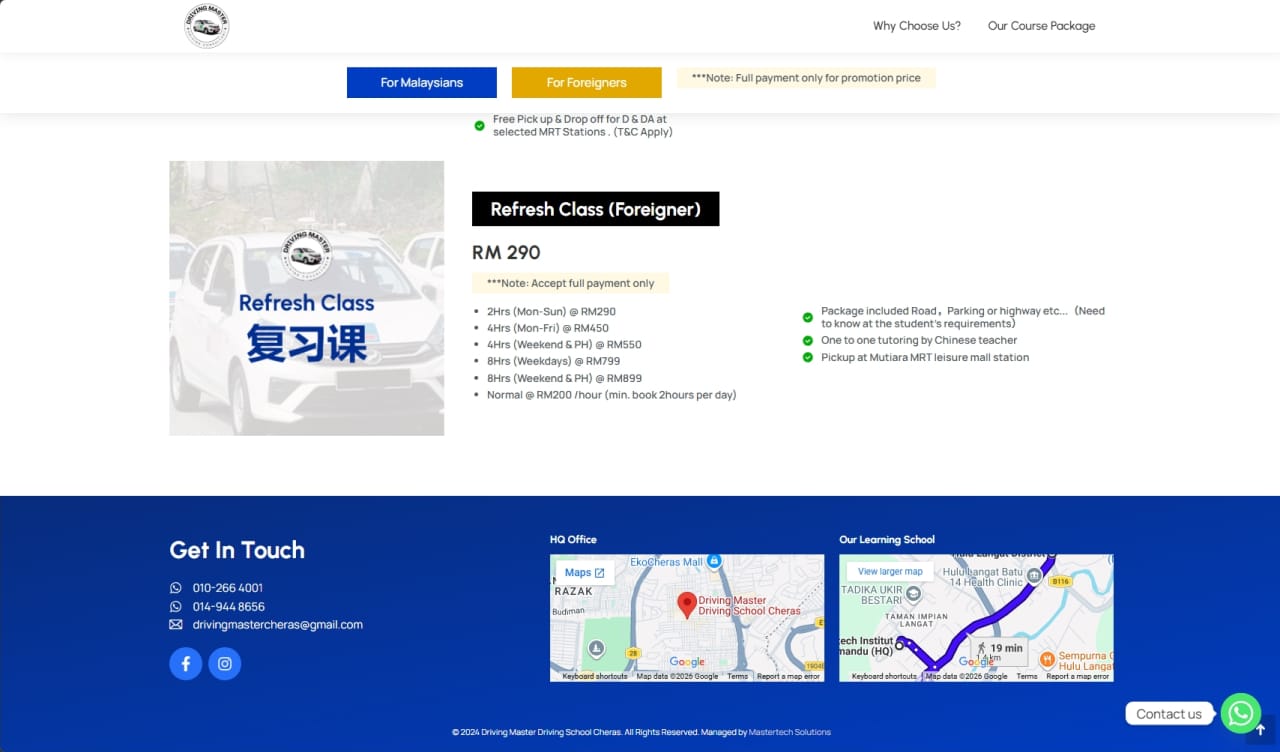
Task: Click green check beside Free Pick up & Drop off
Action: click(479, 125)
